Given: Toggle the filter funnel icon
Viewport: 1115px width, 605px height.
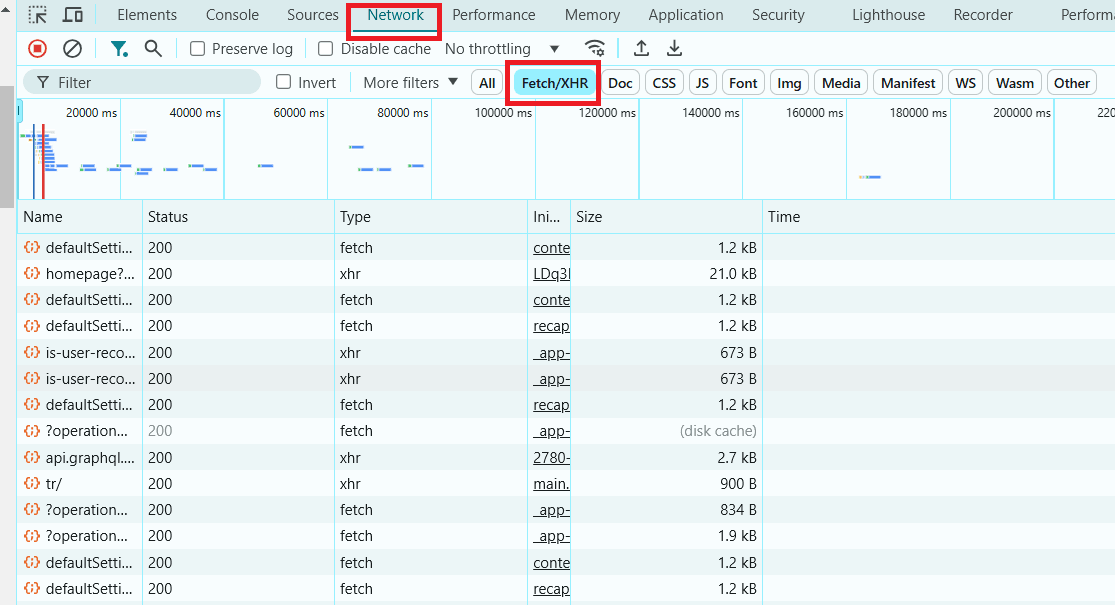Looking at the screenshot, I should (119, 48).
